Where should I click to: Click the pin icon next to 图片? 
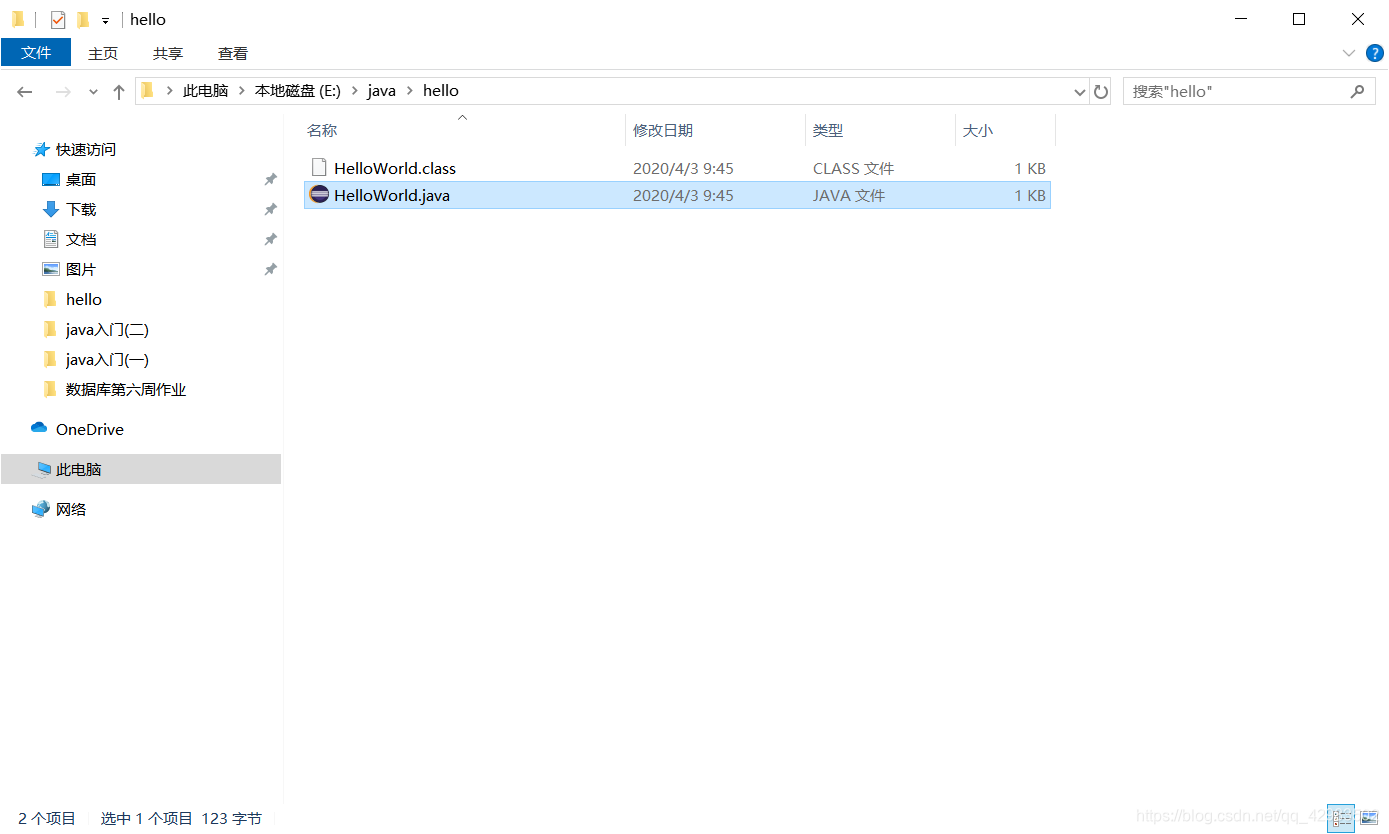270,270
